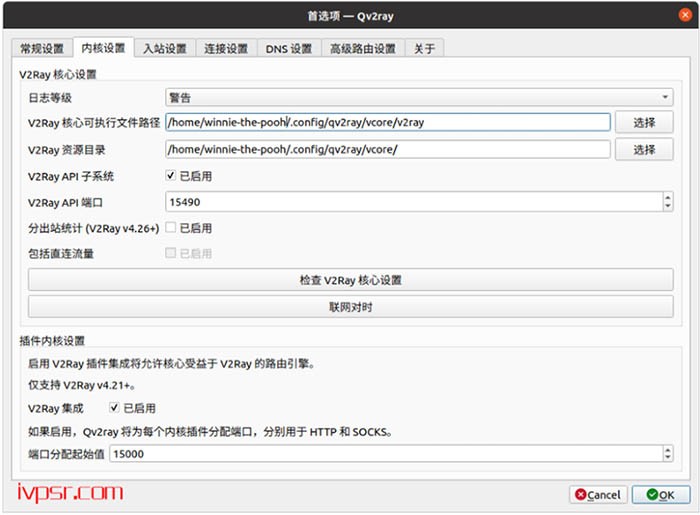The image size is (700, 515).
Task: Decrease the 端口分配起始值 value
Action: (668, 458)
